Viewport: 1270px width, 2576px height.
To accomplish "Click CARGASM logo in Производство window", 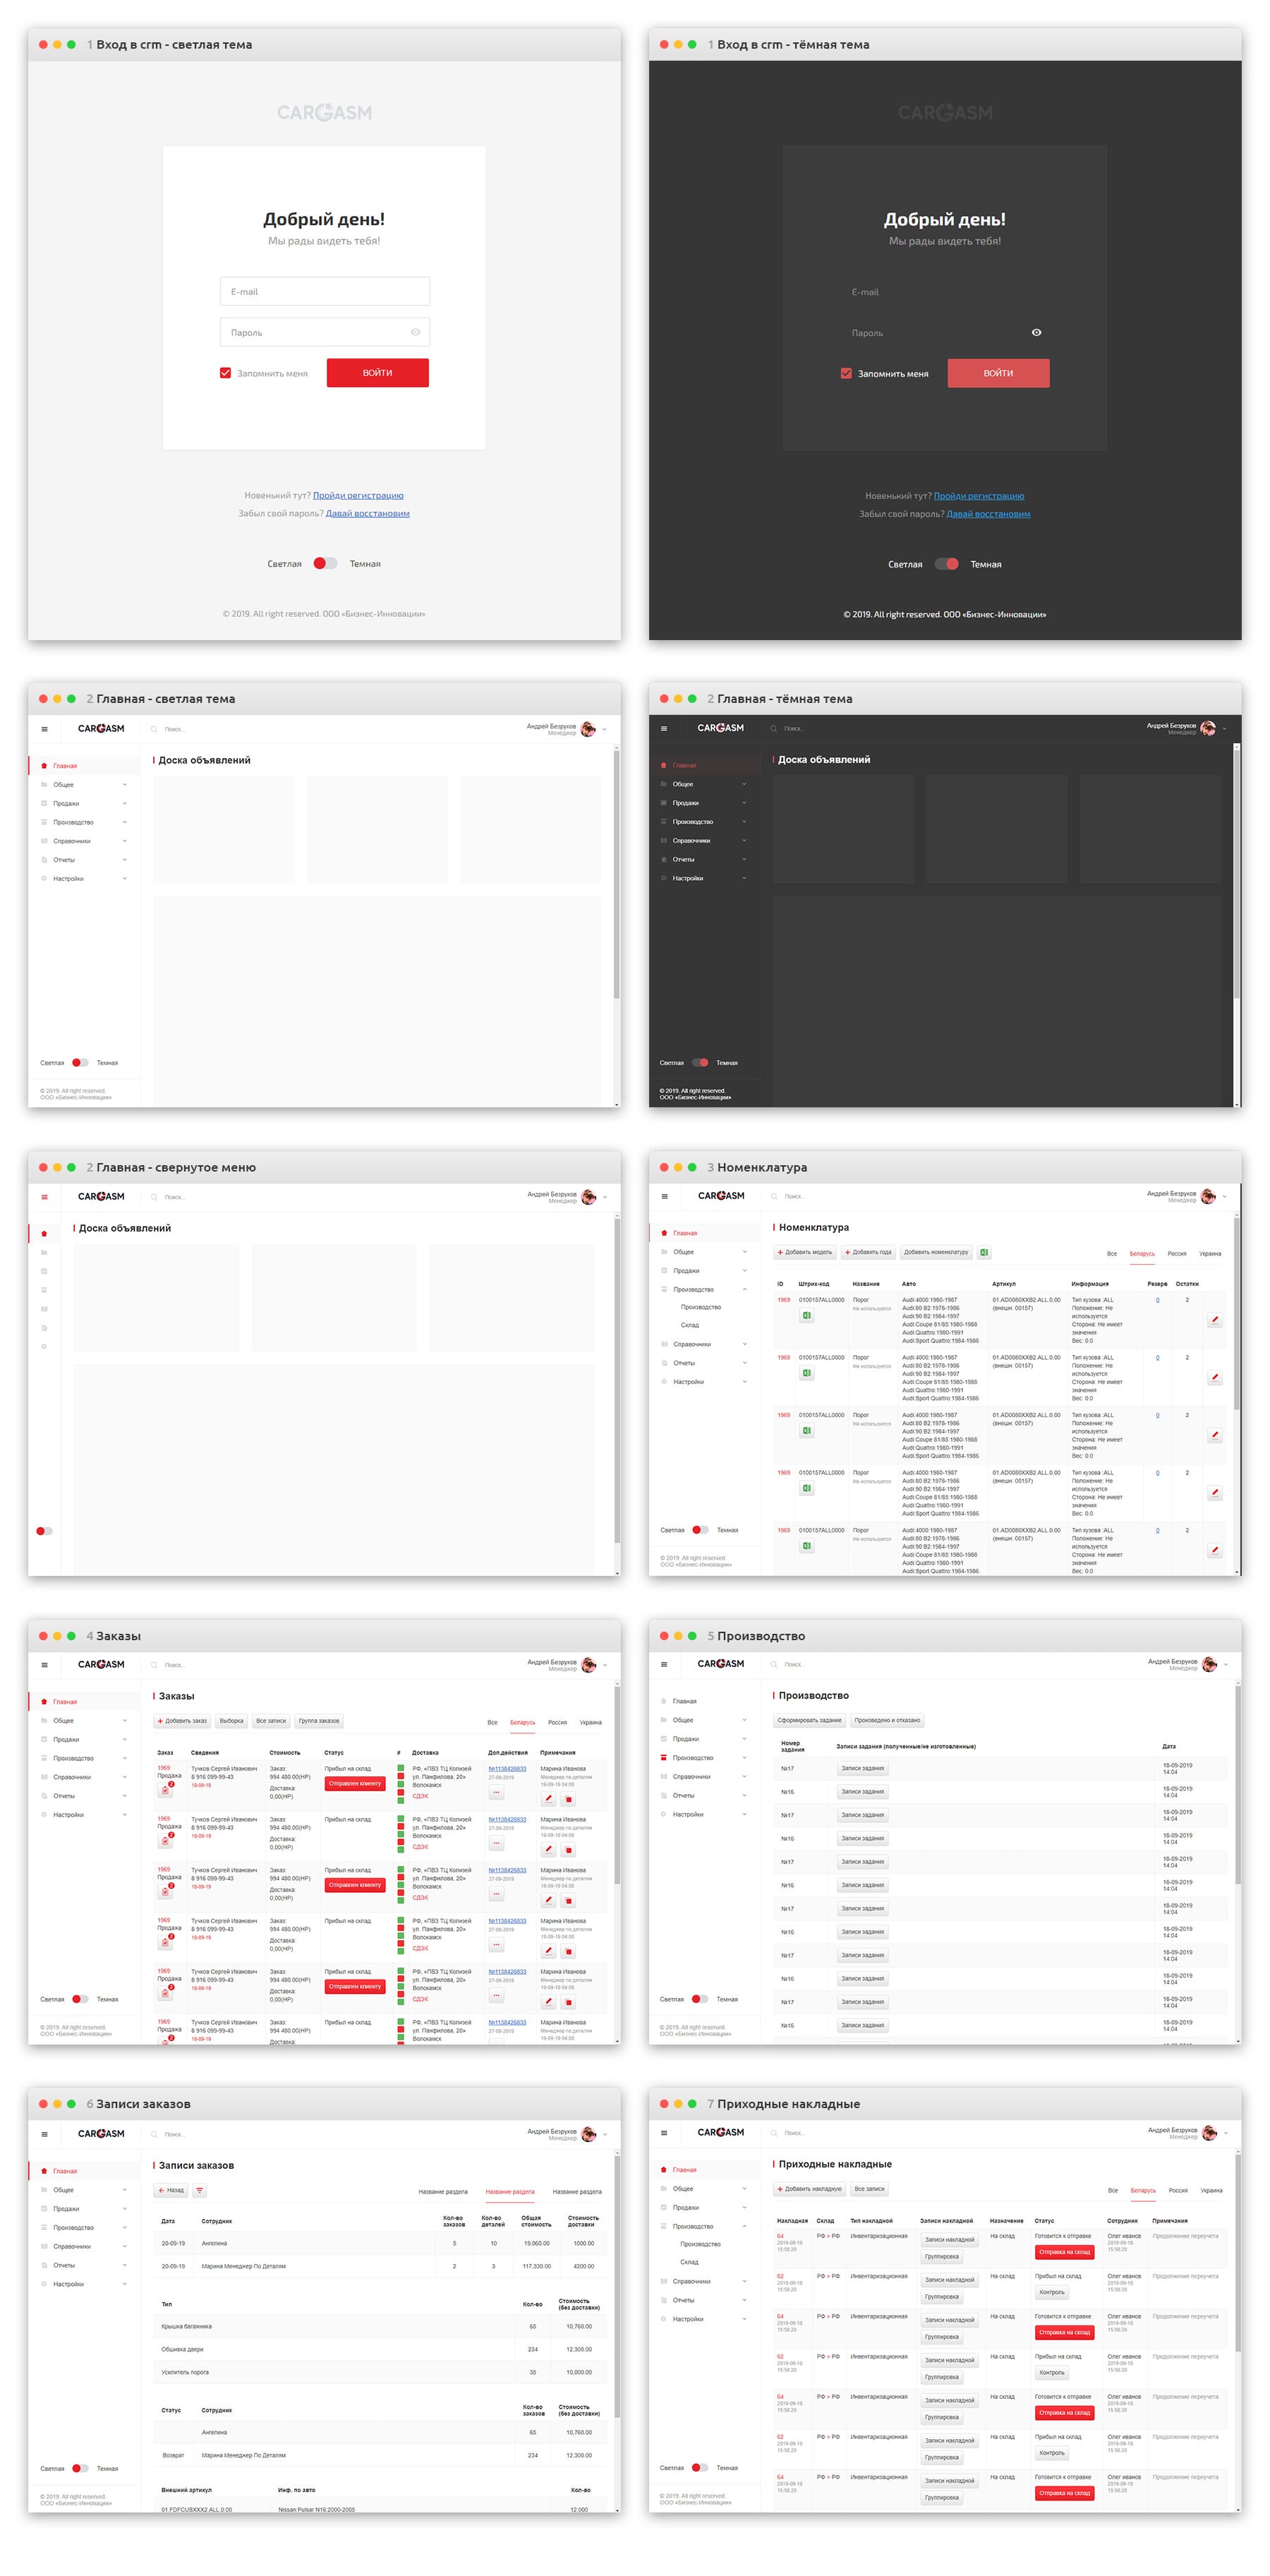I will pyautogui.click(x=721, y=1663).
